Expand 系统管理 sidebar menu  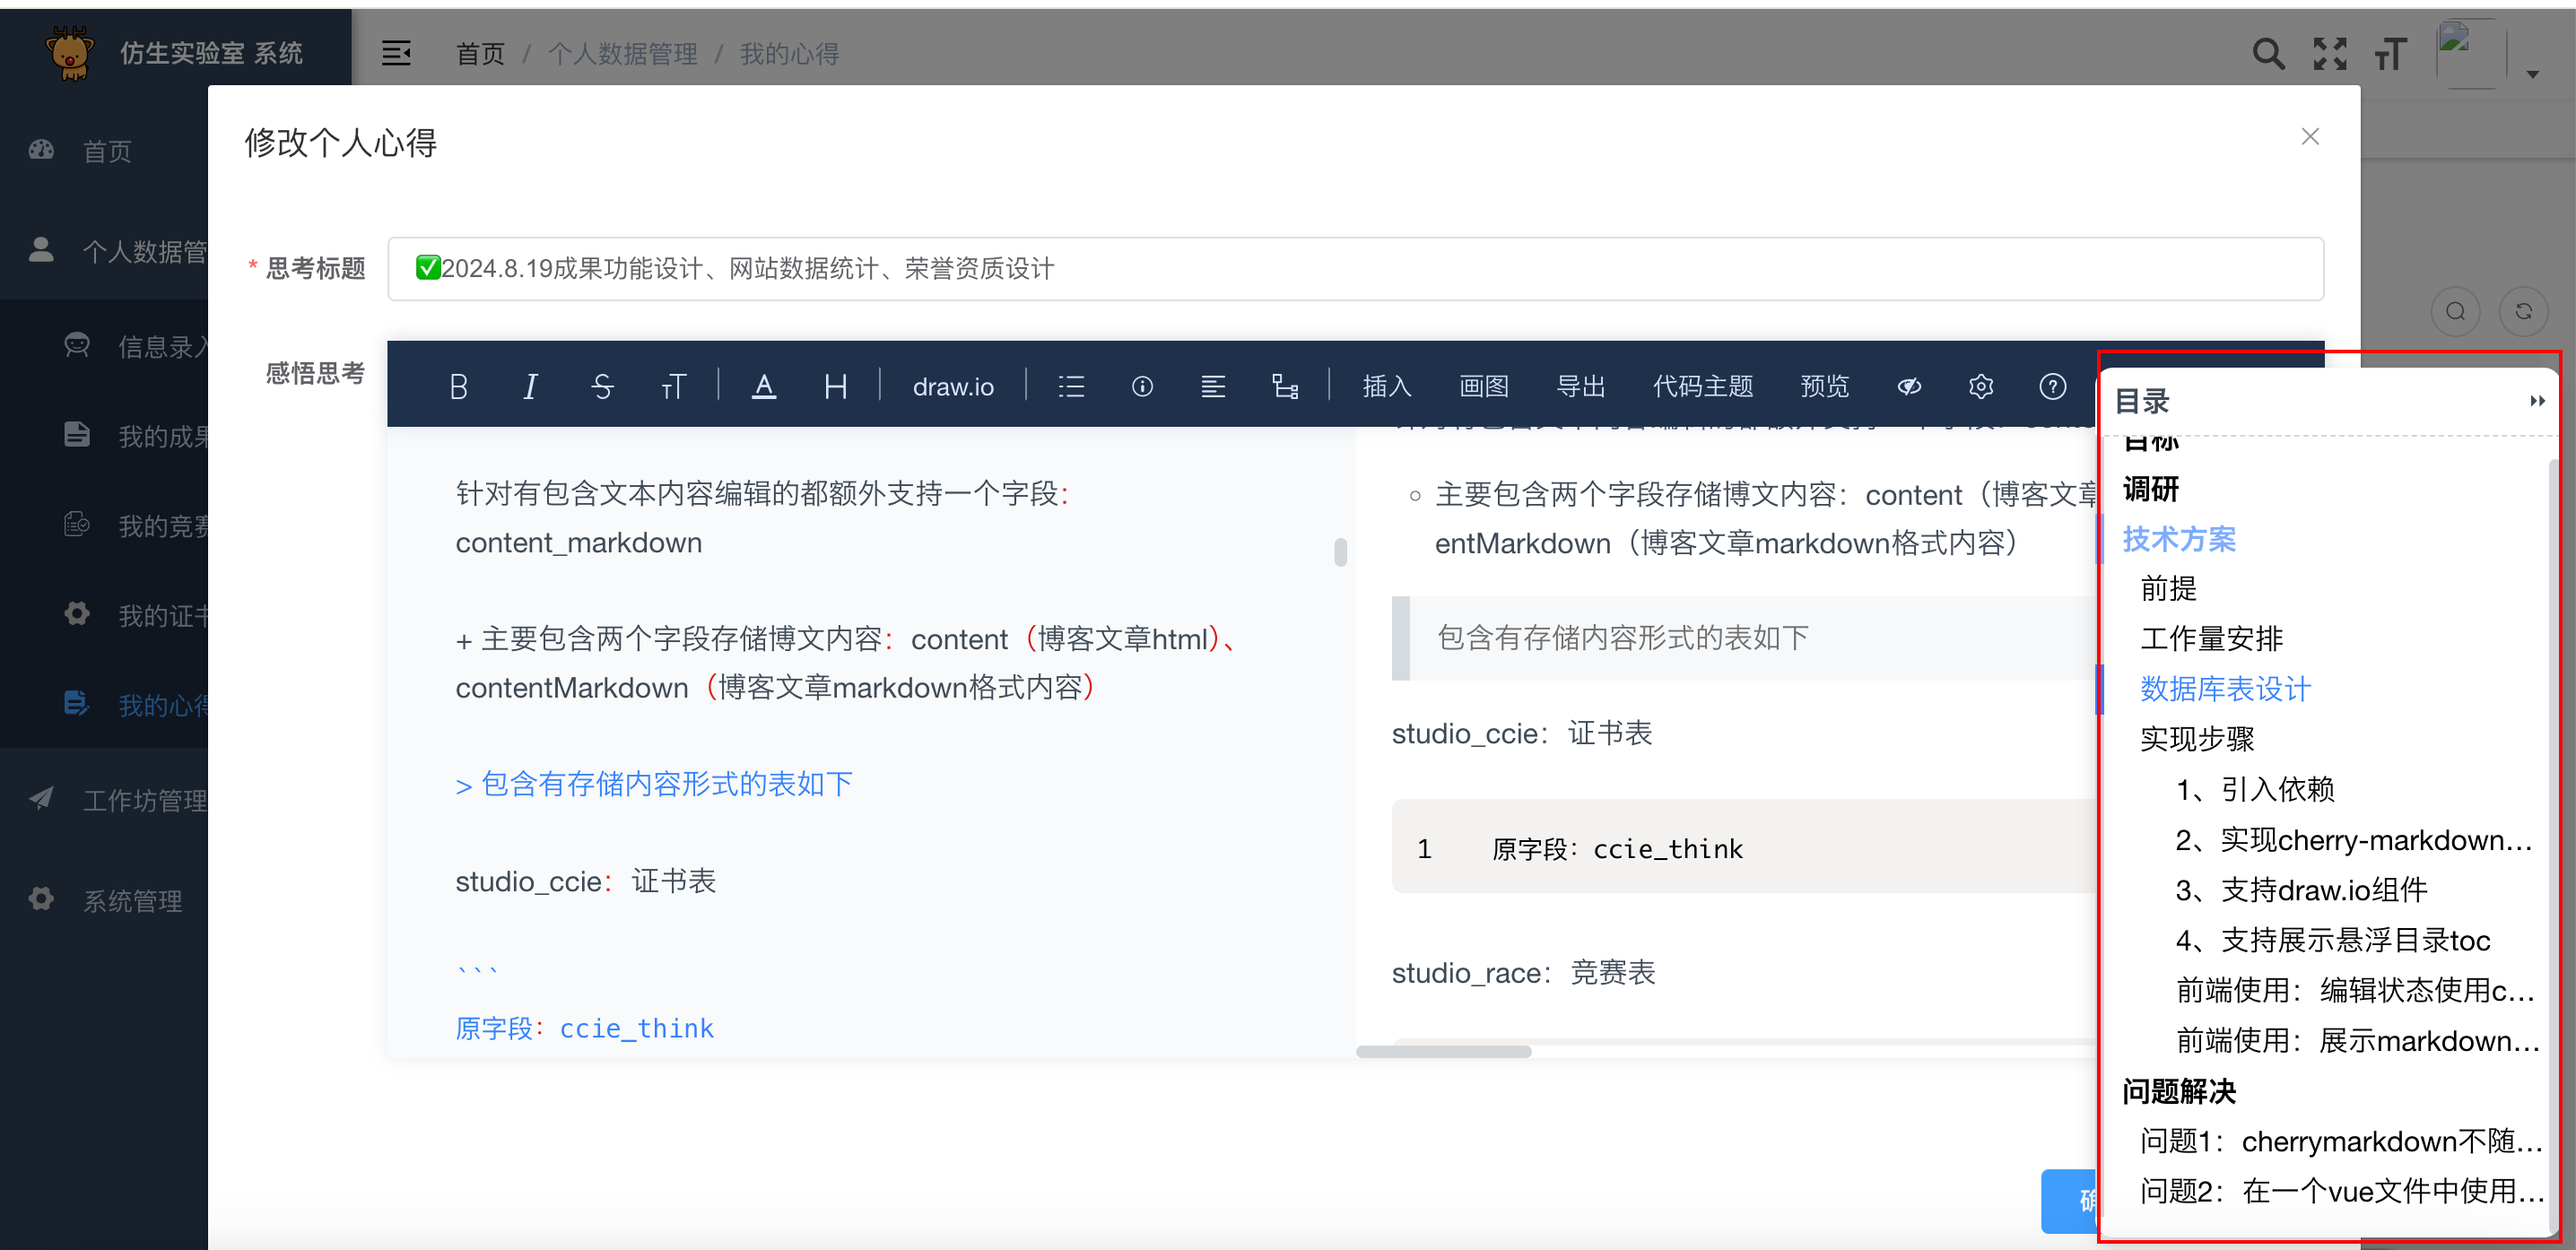tap(104, 900)
